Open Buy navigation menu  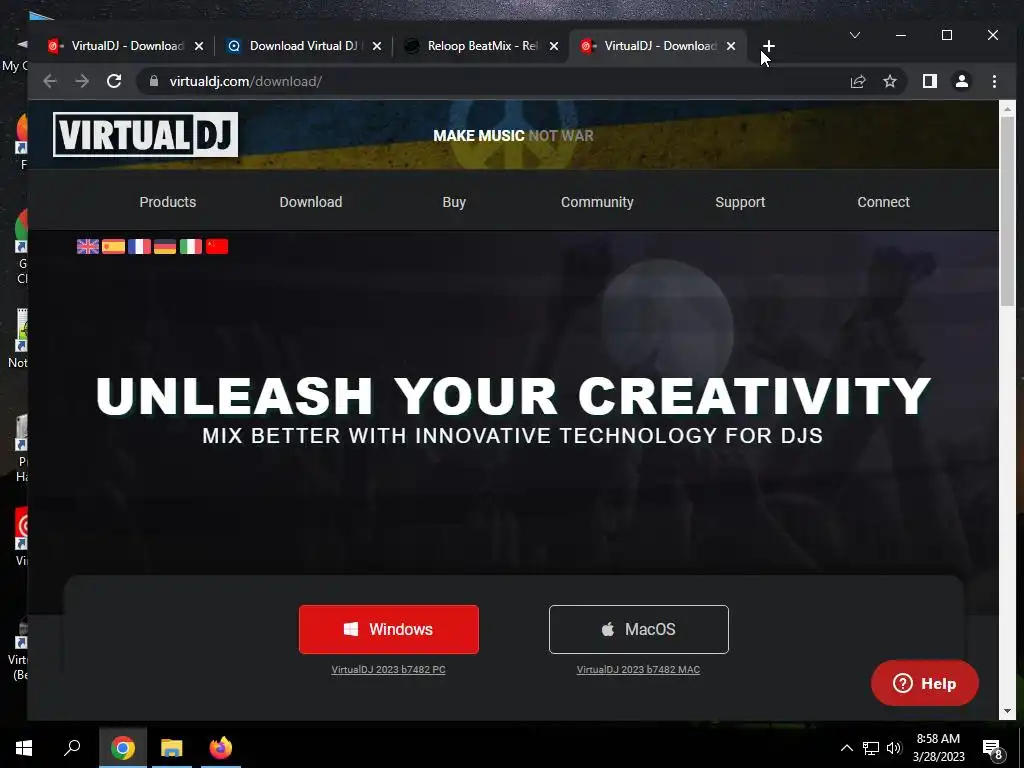tap(454, 202)
